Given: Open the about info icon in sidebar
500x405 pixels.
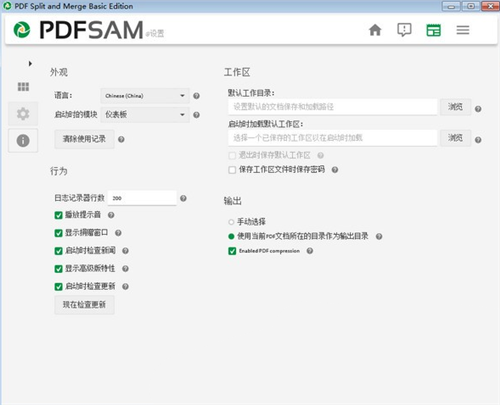Looking at the screenshot, I should click(23, 140).
